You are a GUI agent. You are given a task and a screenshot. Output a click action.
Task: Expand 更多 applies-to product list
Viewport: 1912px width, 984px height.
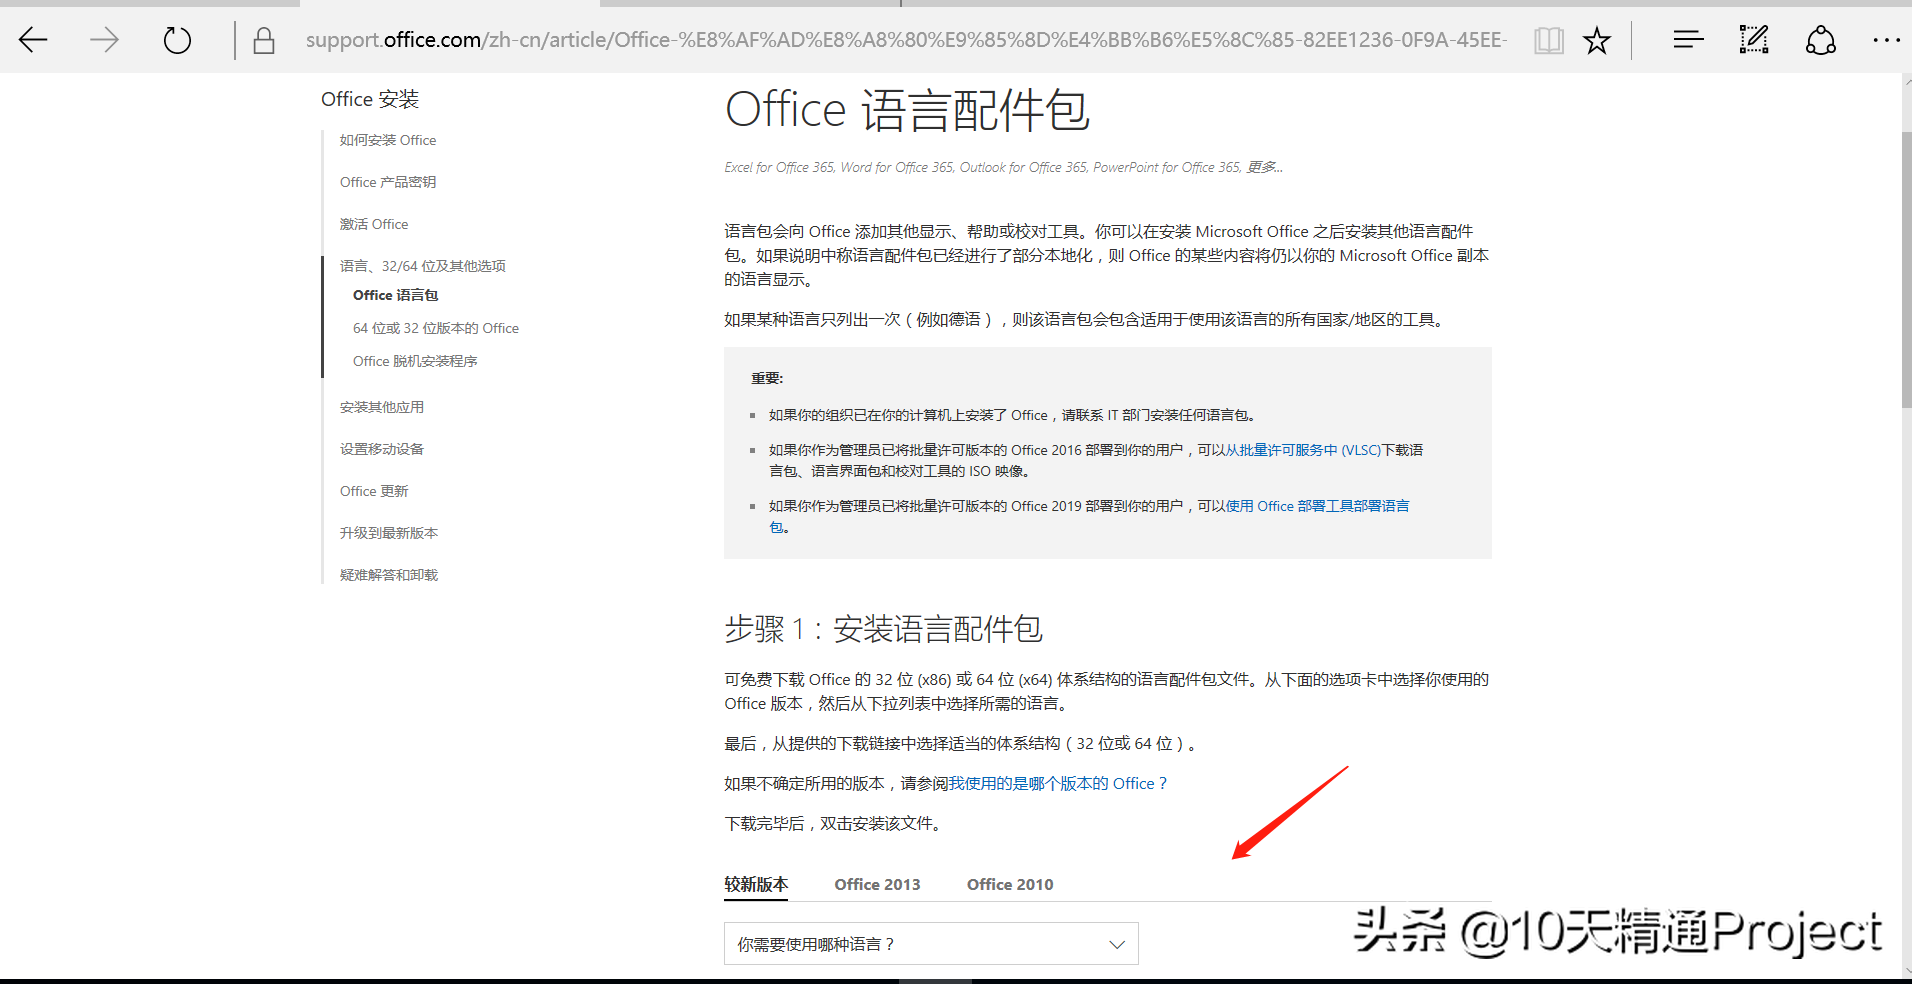(1264, 167)
